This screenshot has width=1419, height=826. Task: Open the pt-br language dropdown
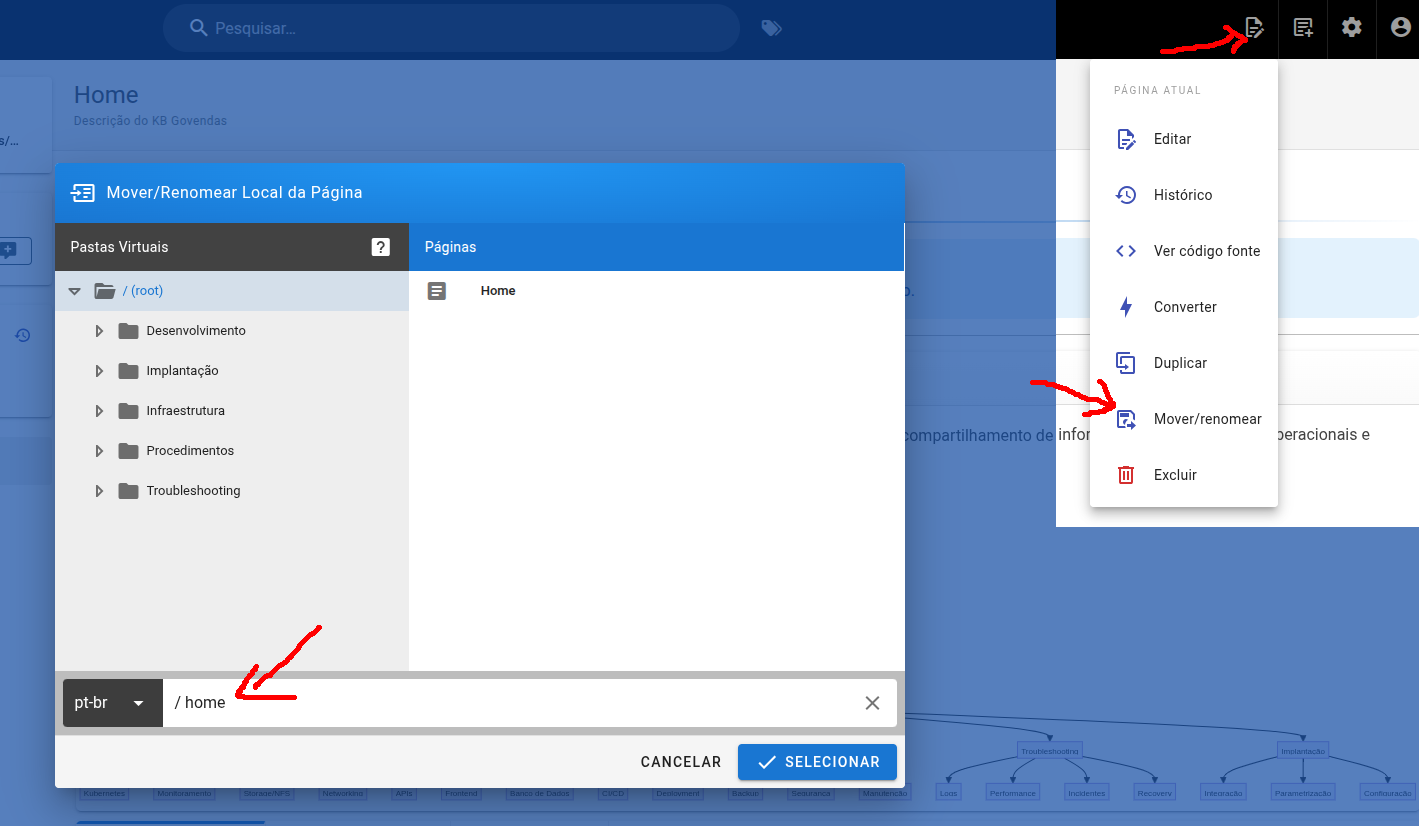point(112,703)
